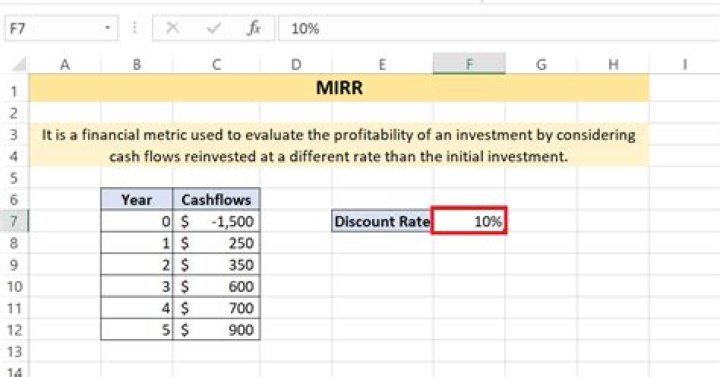Select row 3 header
The image size is (720, 377).
pos(14,135)
